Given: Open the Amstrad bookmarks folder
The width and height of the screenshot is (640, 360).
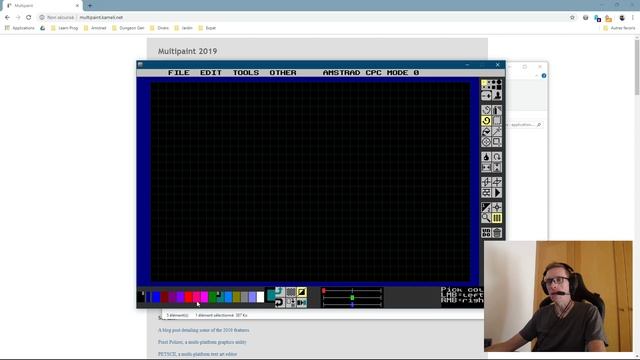Looking at the screenshot, I should tap(95, 28).
